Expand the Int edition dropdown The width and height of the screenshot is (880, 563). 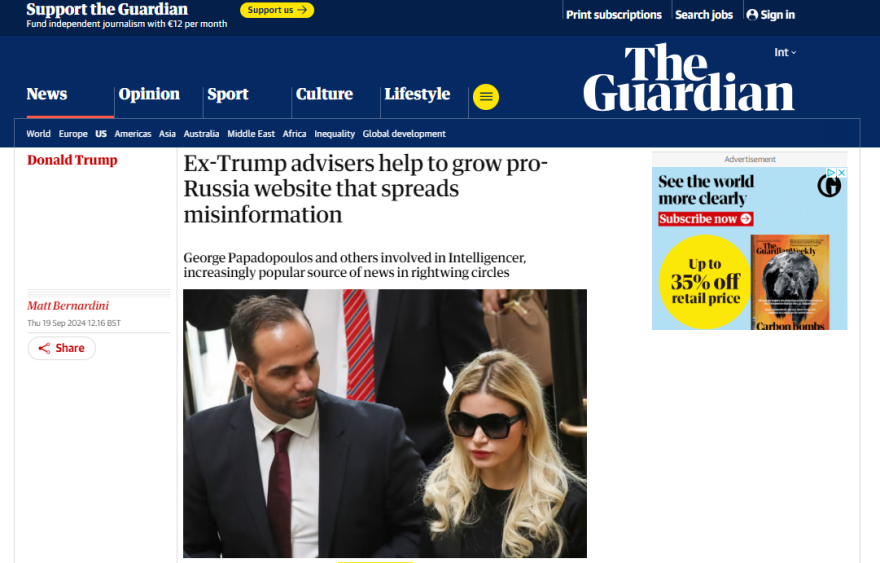785,52
